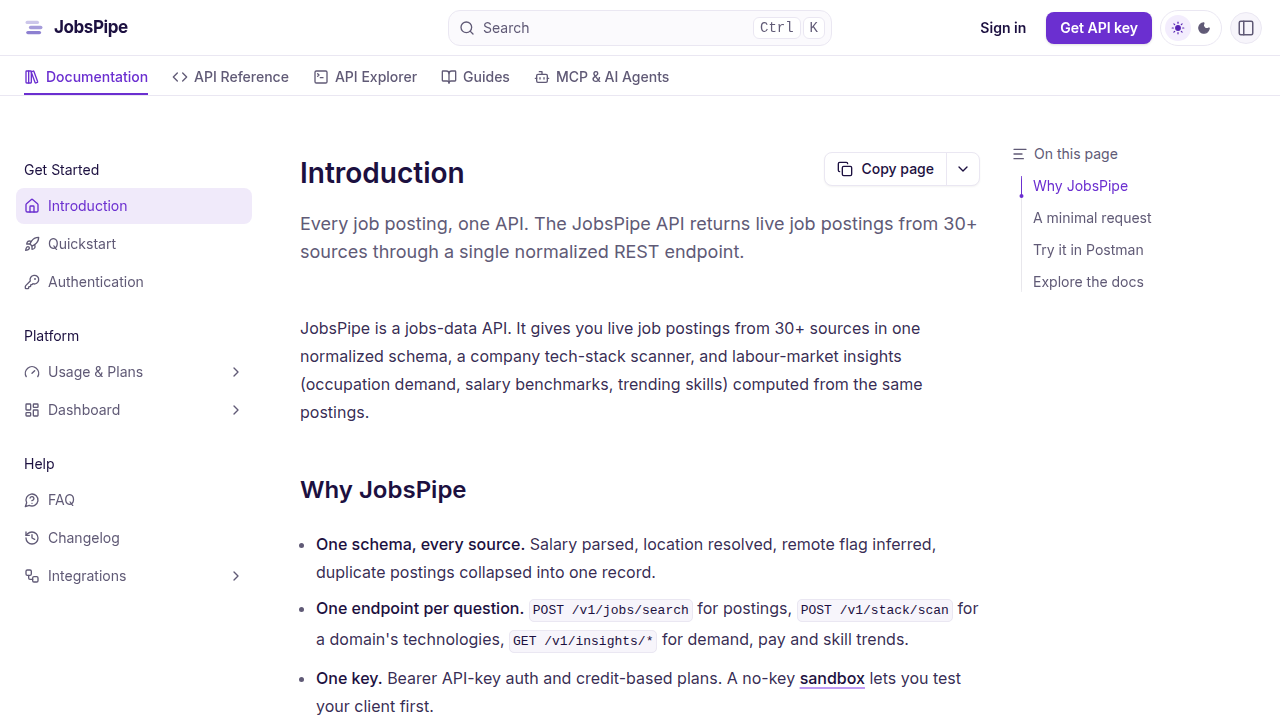Switch to the API Explorer tab
1280x720 pixels.
tap(365, 77)
